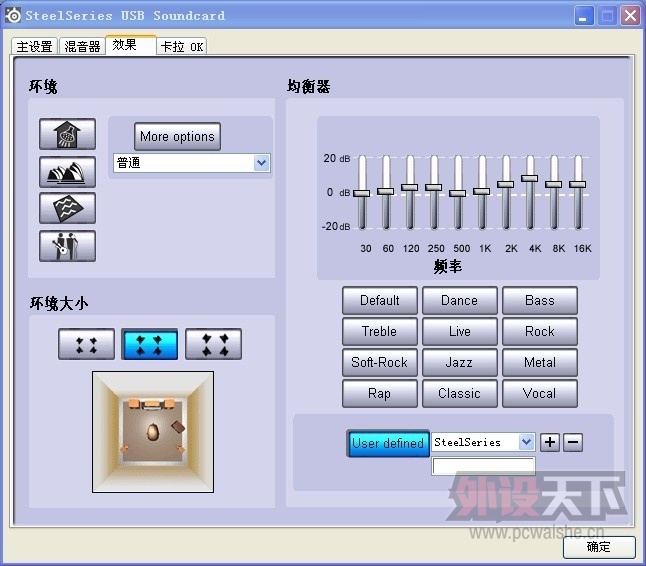Apply the Live equalizer preset
Image resolution: width=646 pixels, height=566 pixels.
tap(459, 332)
